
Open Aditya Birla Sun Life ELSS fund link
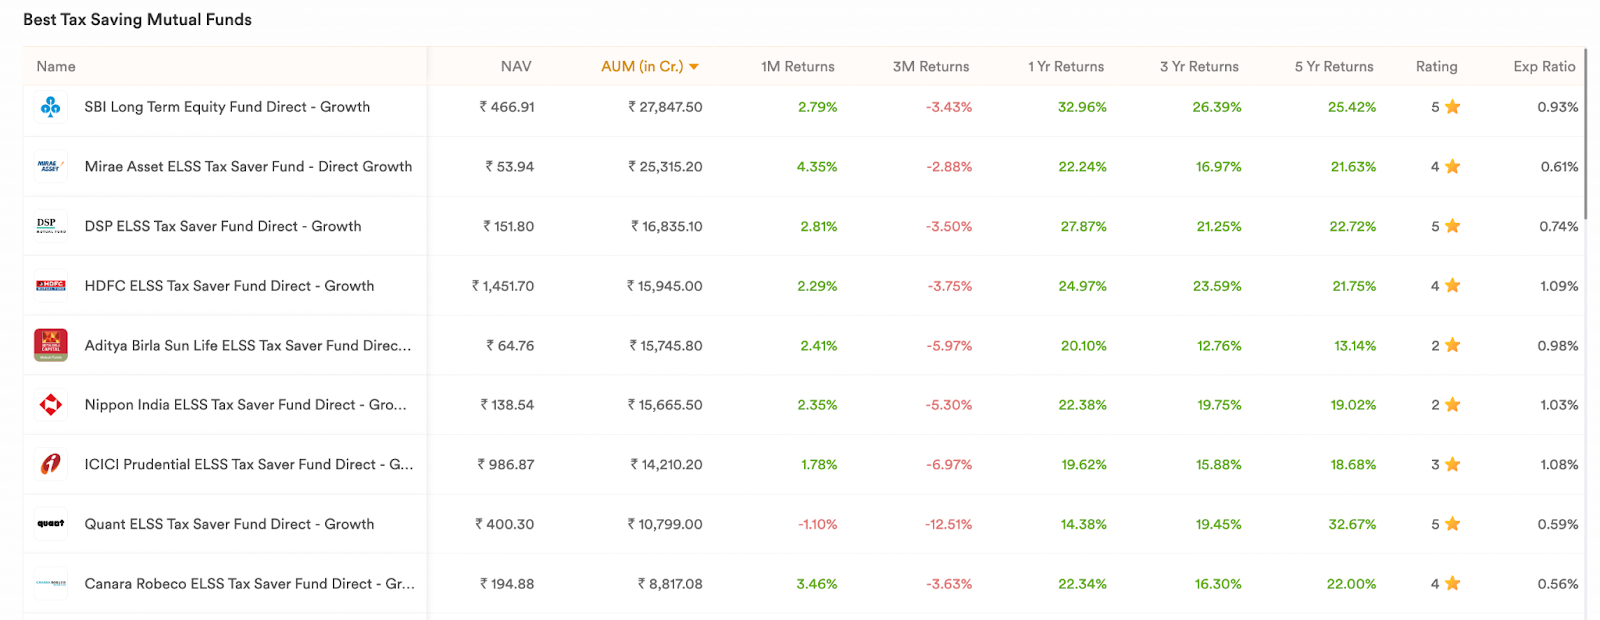pos(248,345)
